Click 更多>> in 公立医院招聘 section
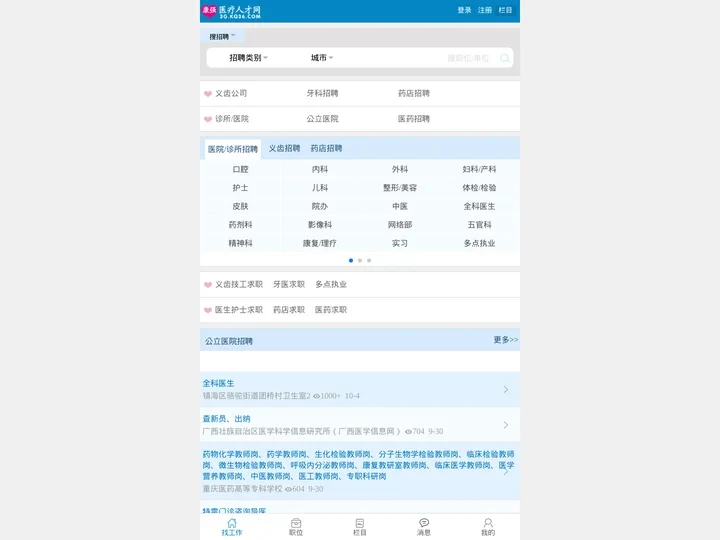720x540 pixels. [506, 340]
